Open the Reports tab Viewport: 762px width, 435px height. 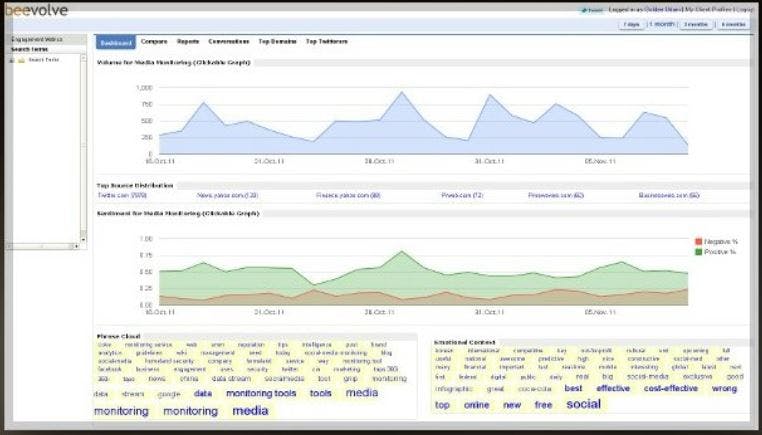pos(188,42)
